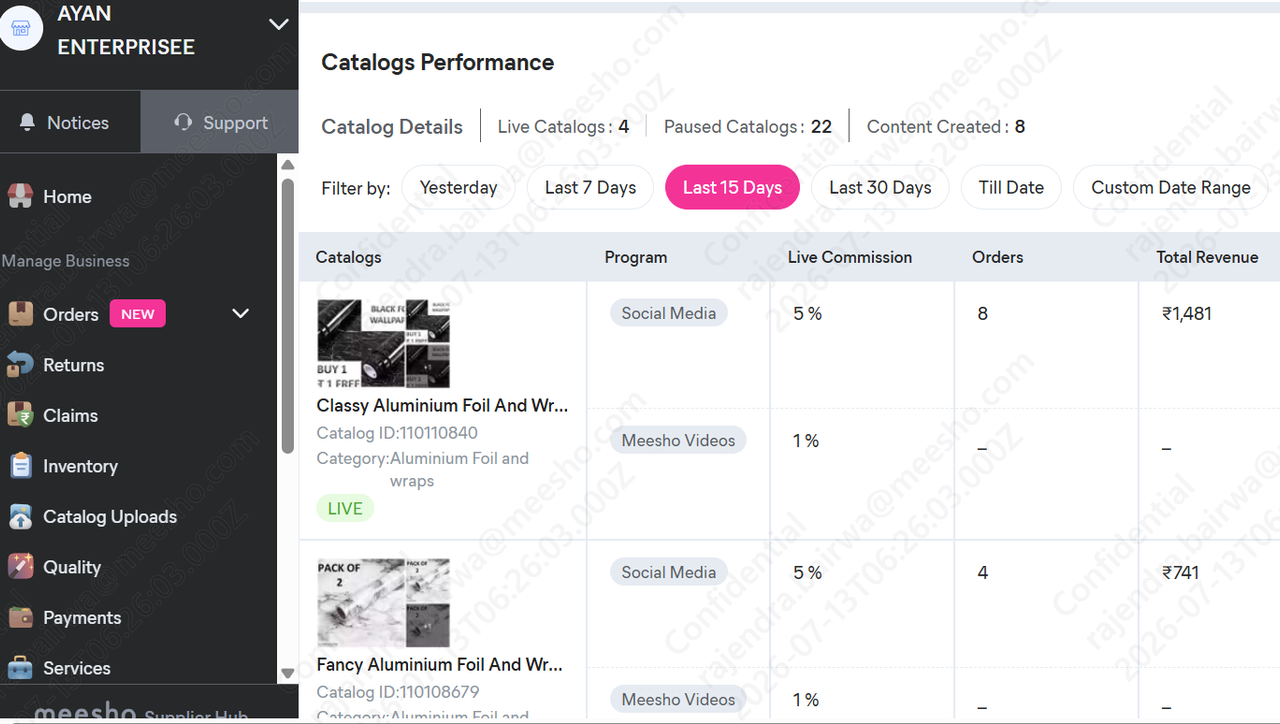Viewport: 1280px width, 724px height.
Task: Click Meesho Videos tag in Classy Aluminium row
Action: click(678, 440)
